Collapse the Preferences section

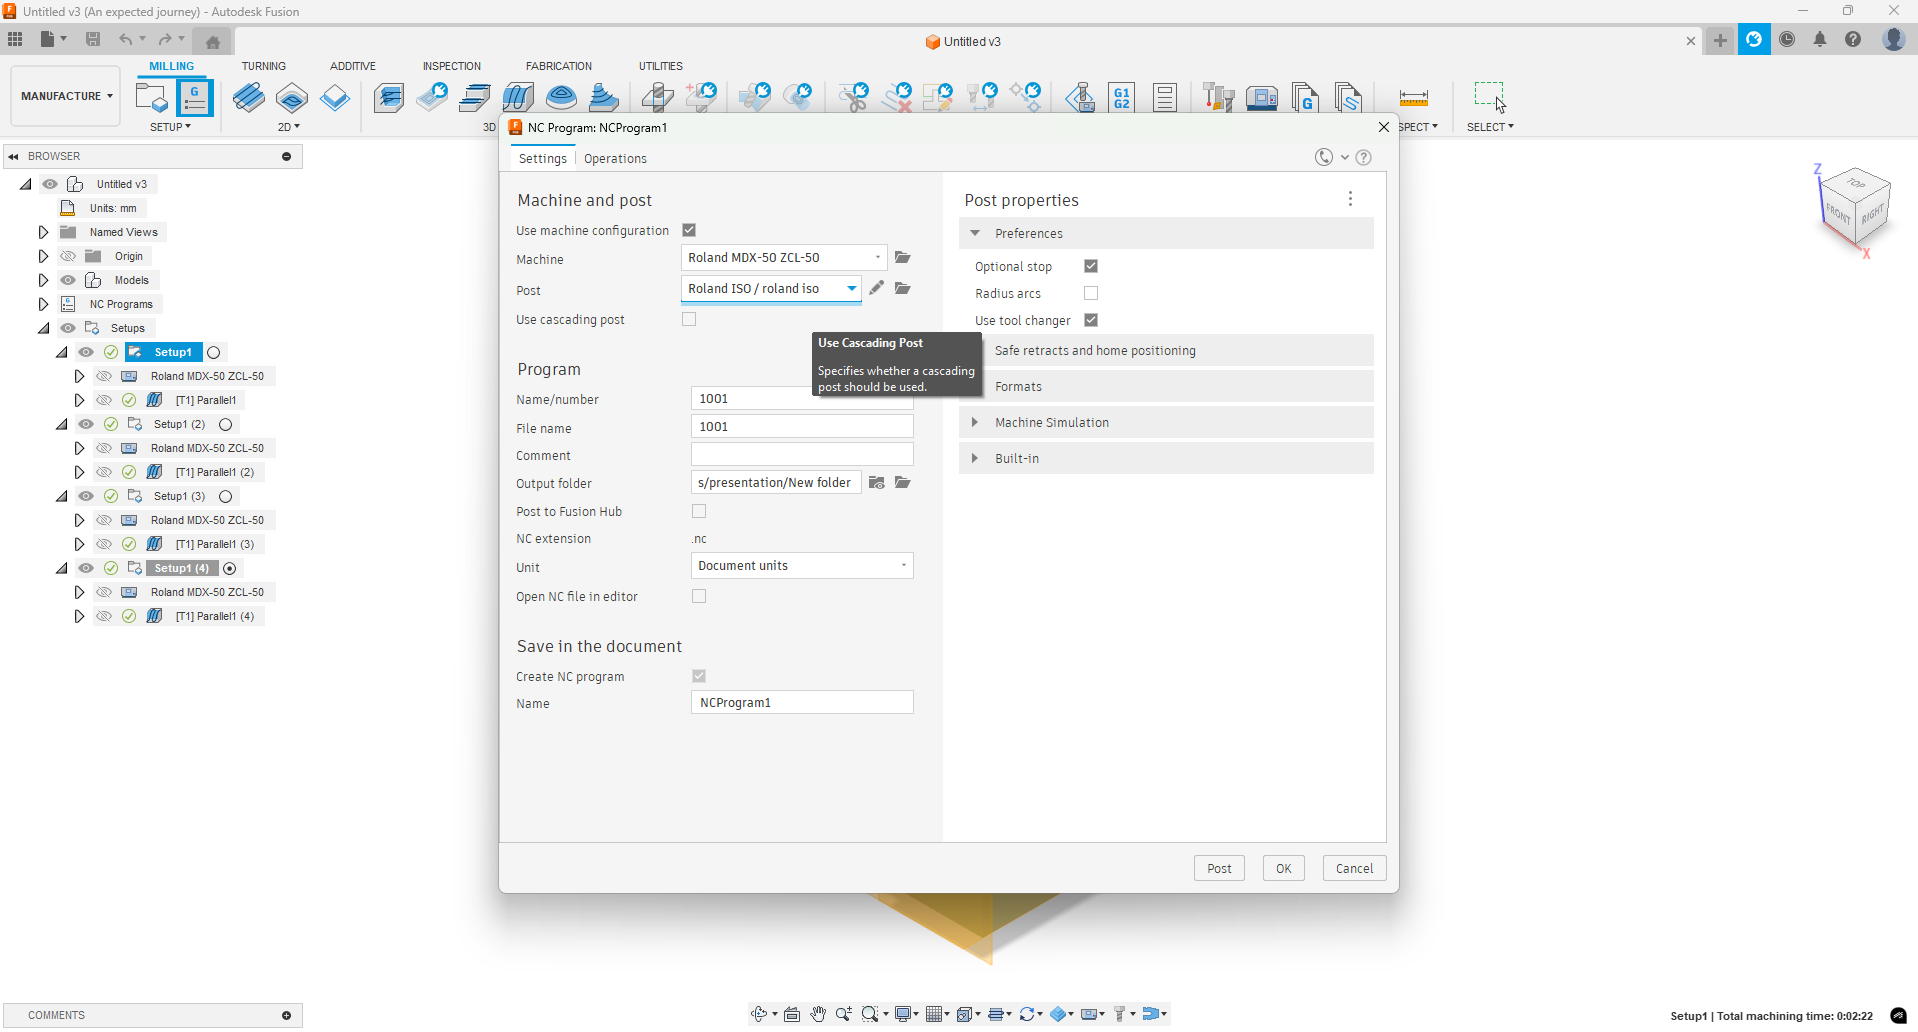pos(975,233)
